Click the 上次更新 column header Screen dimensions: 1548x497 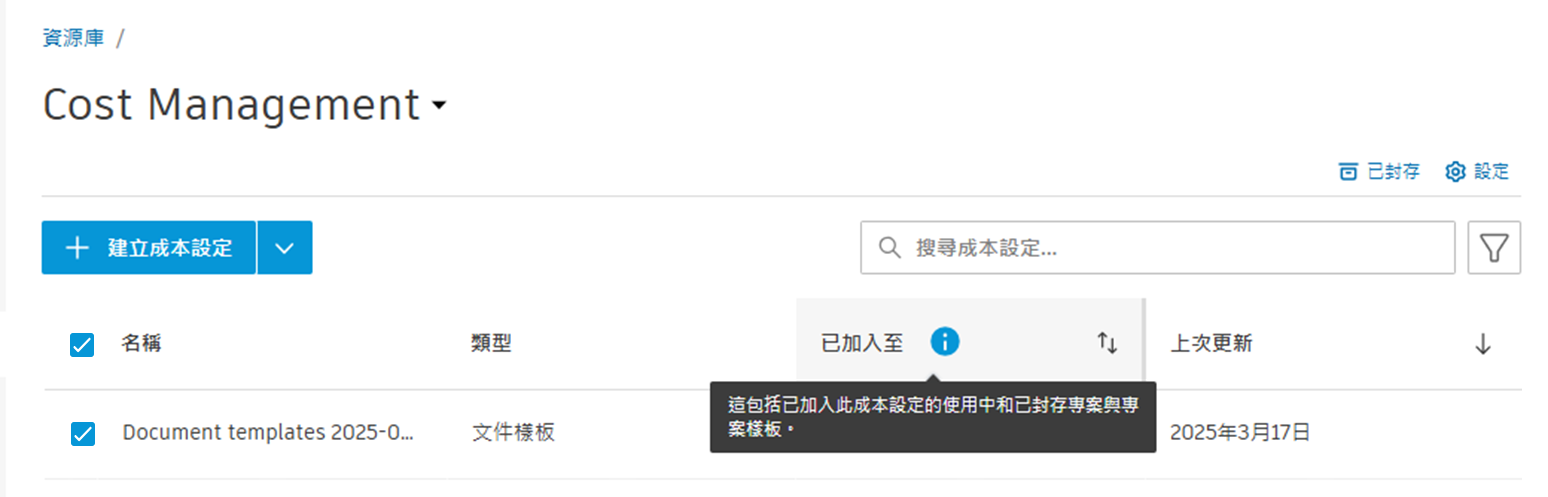(1211, 344)
